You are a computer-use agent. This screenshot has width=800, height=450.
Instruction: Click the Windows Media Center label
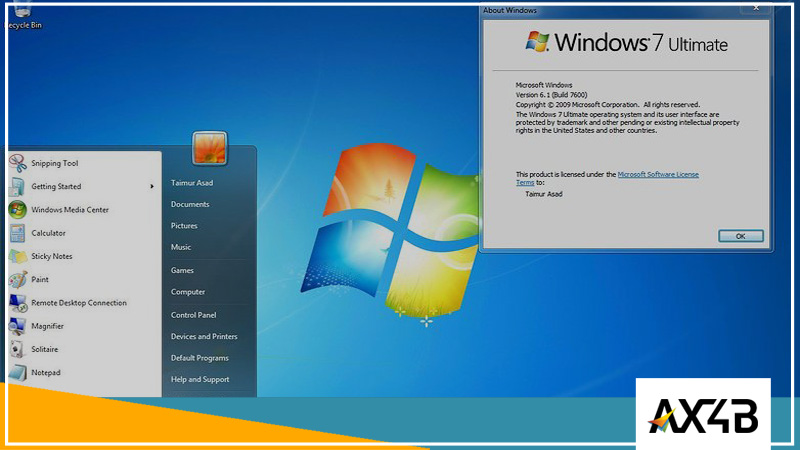(x=70, y=210)
